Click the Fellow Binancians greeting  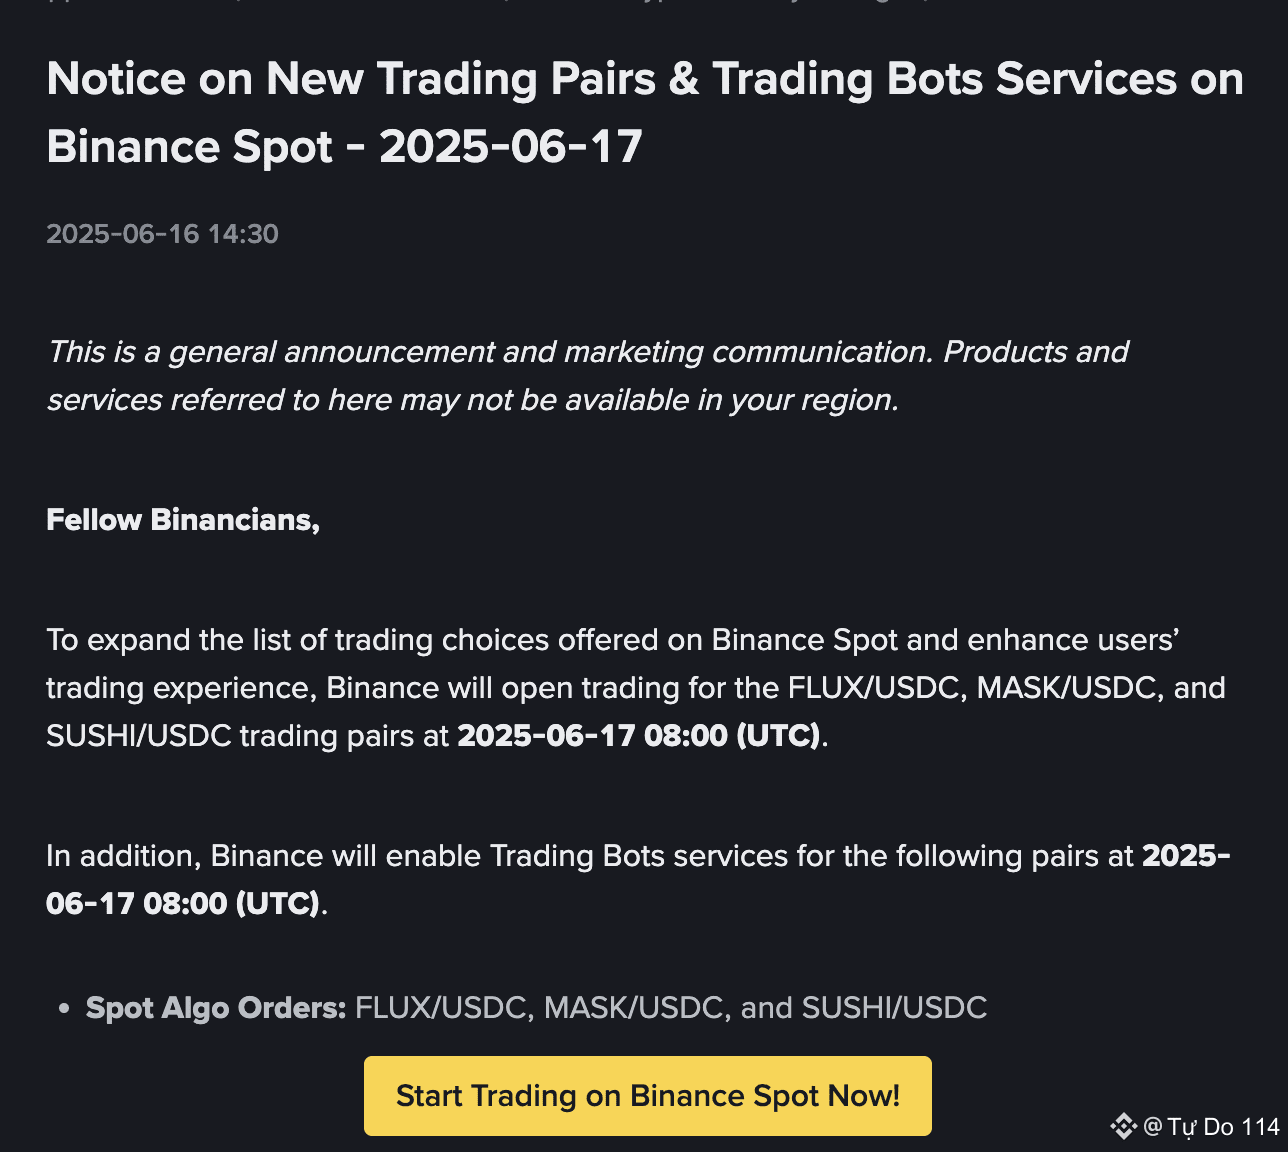(183, 520)
